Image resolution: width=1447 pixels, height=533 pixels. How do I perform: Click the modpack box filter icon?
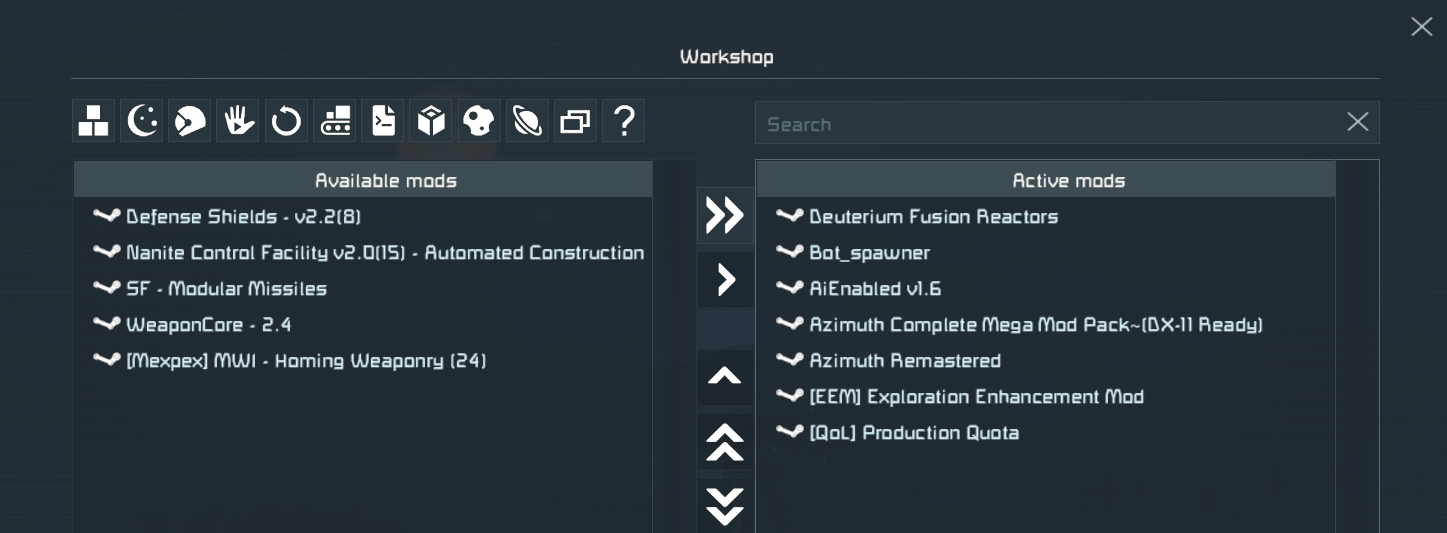(431, 121)
